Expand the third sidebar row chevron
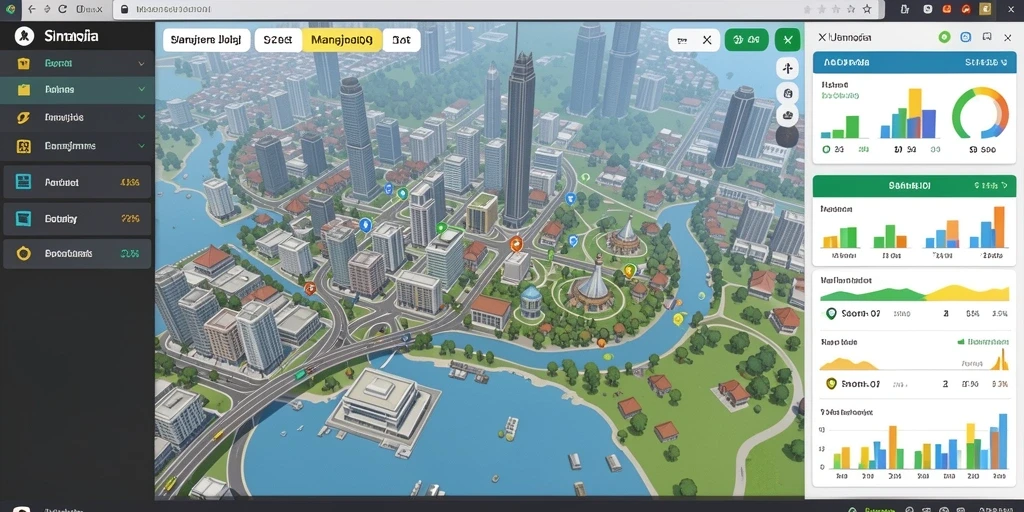The image size is (1024, 512). pos(141,118)
